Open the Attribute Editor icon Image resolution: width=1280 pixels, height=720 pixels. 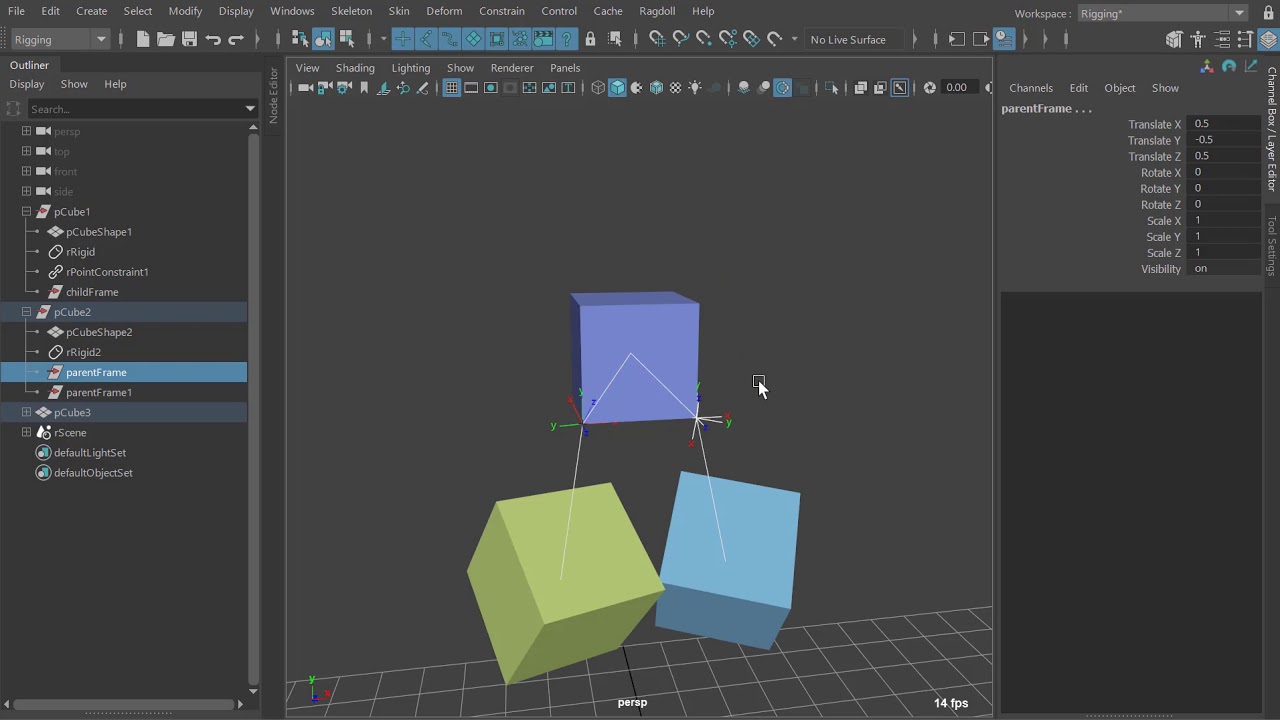(1222, 39)
